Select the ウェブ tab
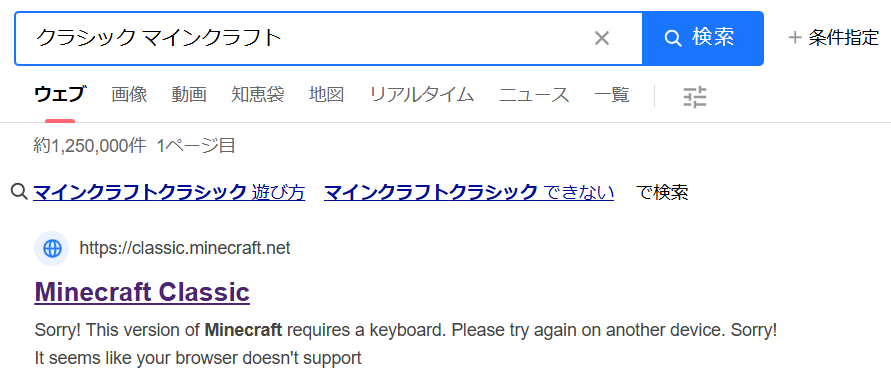This screenshot has width=891, height=382. 60,94
